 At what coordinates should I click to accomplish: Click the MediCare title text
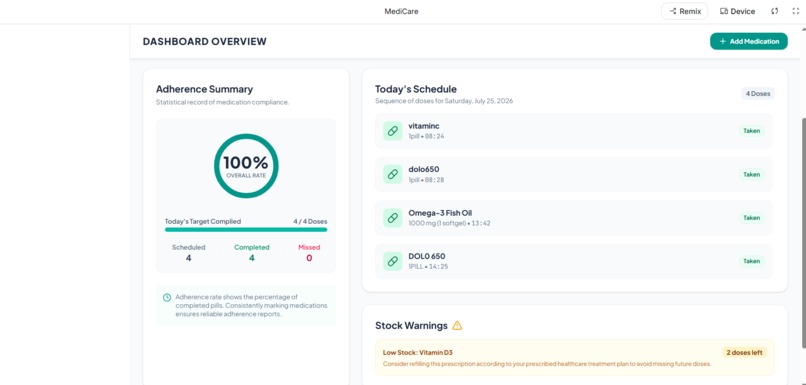tap(401, 11)
